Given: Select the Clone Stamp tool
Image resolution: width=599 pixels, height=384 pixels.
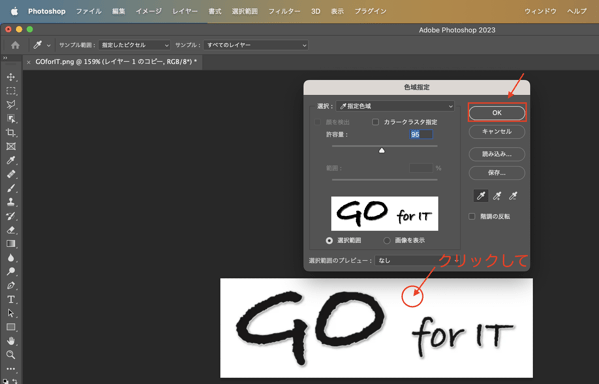Looking at the screenshot, I should (x=11, y=202).
